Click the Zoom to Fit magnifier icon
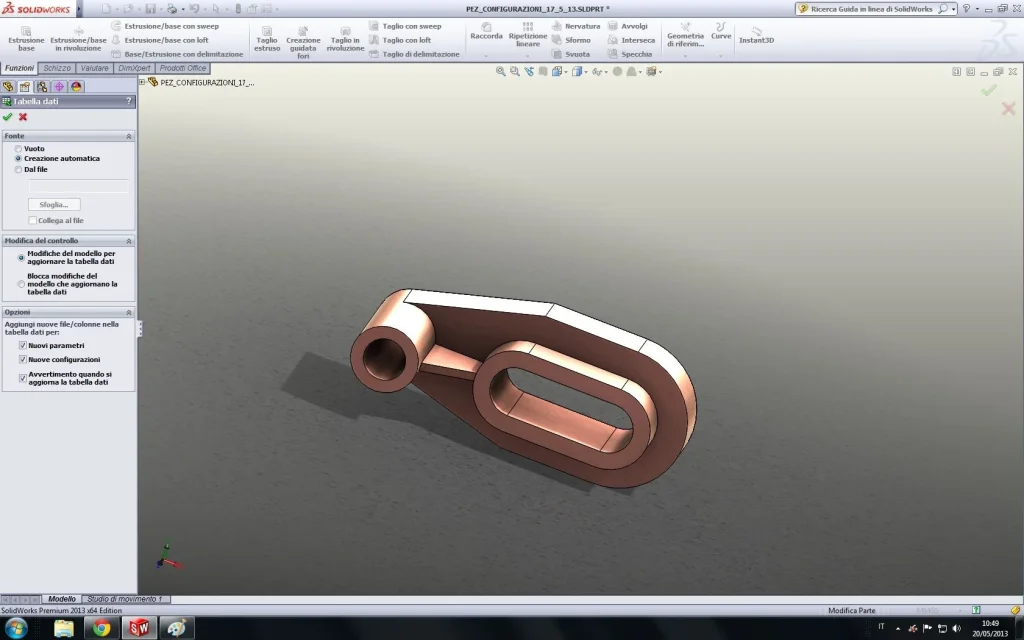 (x=501, y=72)
